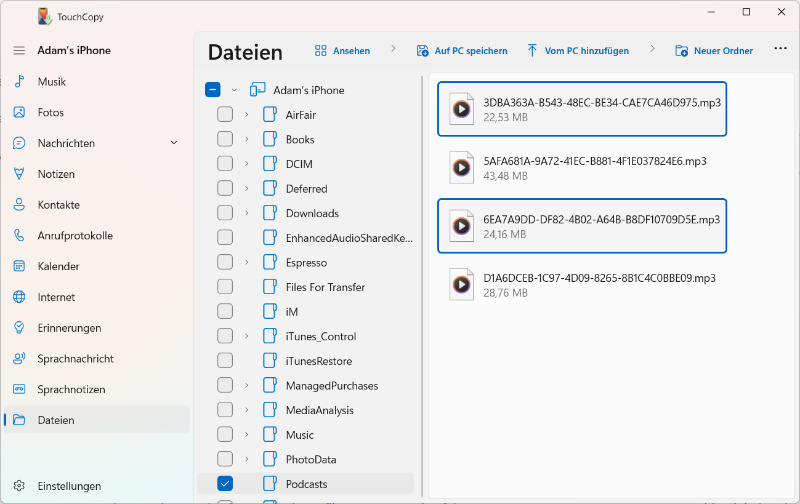Expand the Nachrichten submenu chevron
This screenshot has height=504, width=800.
point(174,143)
